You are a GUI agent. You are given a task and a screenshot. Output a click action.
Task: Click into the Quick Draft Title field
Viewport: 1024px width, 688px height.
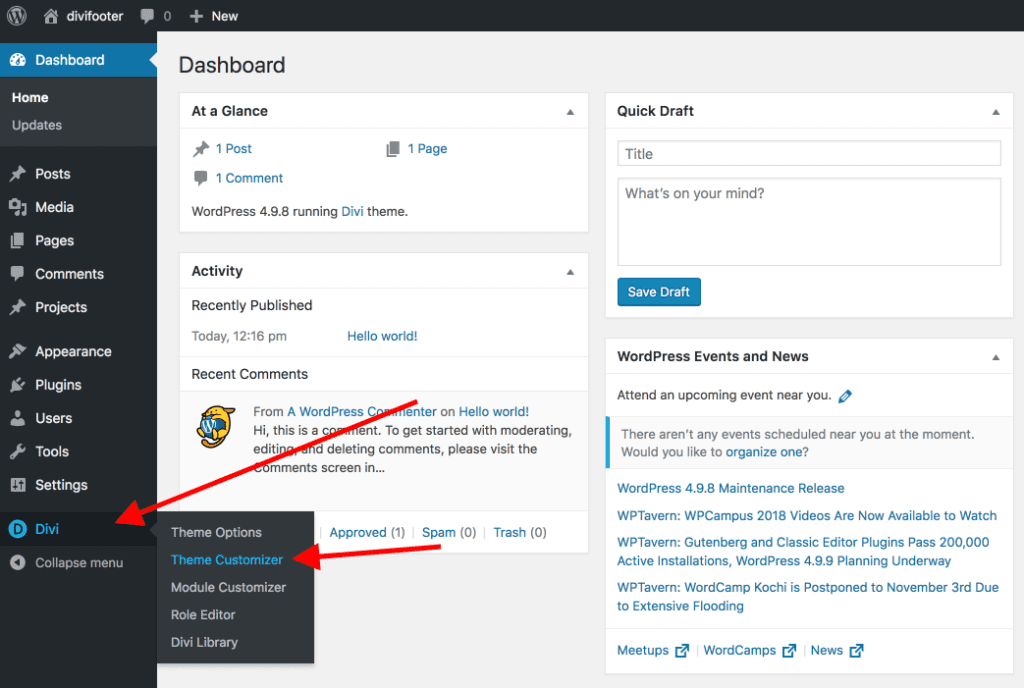tap(808, 153)
